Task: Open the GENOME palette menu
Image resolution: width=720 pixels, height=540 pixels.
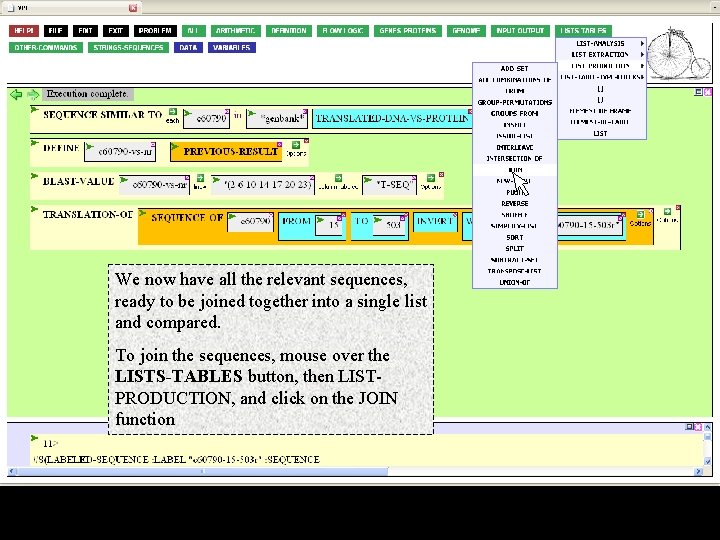Action: click(x=466, y=31)
